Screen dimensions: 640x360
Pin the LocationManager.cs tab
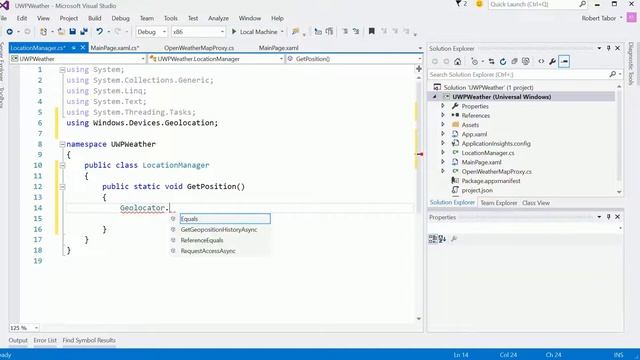74,48
